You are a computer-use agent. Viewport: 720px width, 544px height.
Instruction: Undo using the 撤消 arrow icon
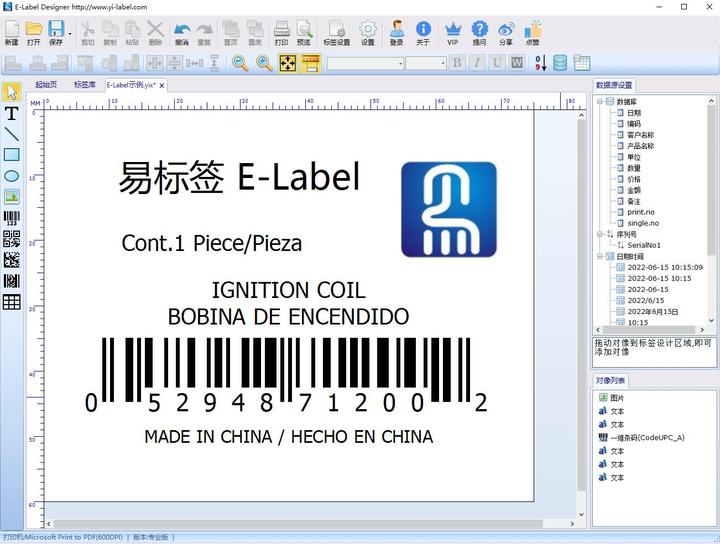point(182,32)
